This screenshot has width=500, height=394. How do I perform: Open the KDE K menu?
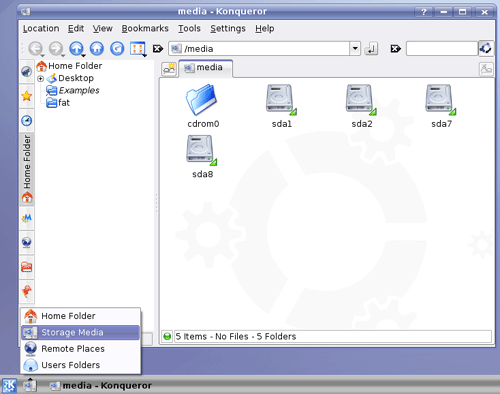click(x=9, y=386)
